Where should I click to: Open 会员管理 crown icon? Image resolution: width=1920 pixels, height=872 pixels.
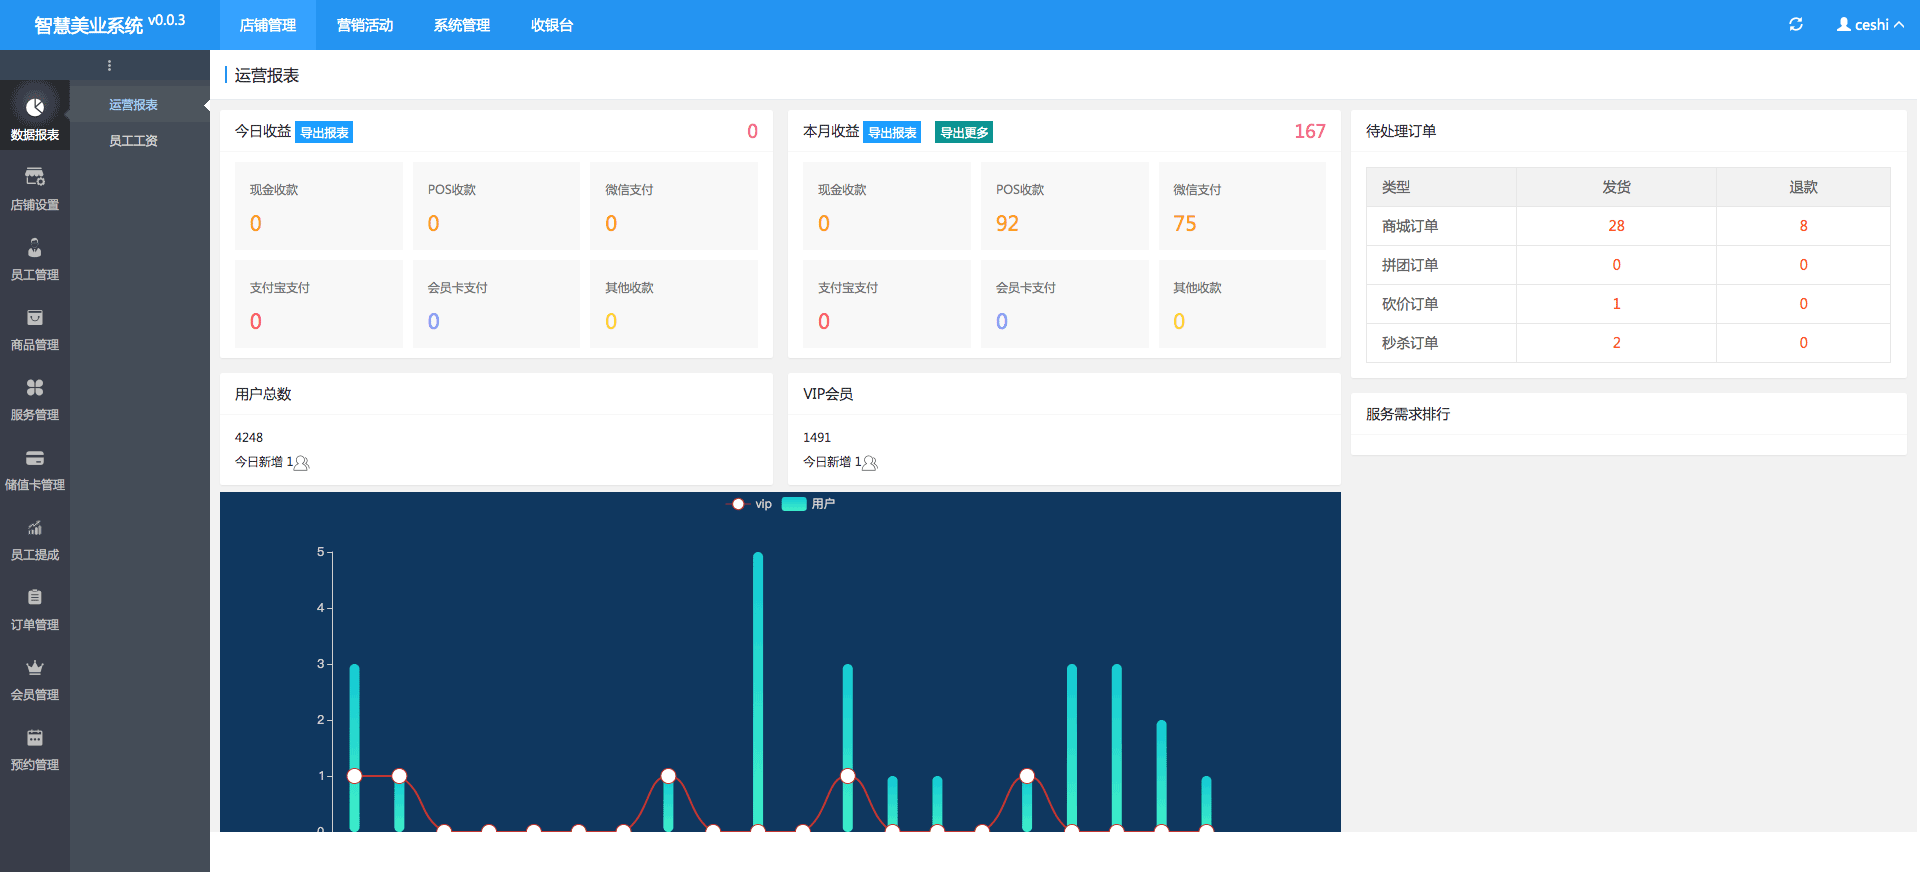point(35,668)
